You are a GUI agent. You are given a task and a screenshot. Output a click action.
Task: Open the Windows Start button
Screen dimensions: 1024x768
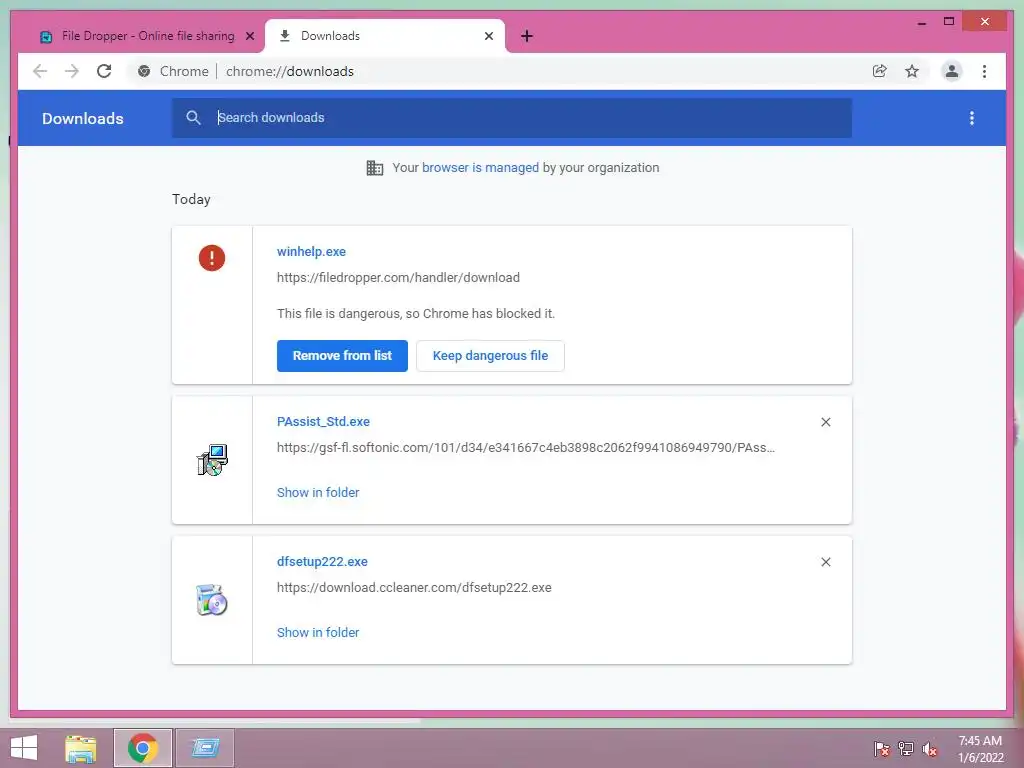coord(24,748)
